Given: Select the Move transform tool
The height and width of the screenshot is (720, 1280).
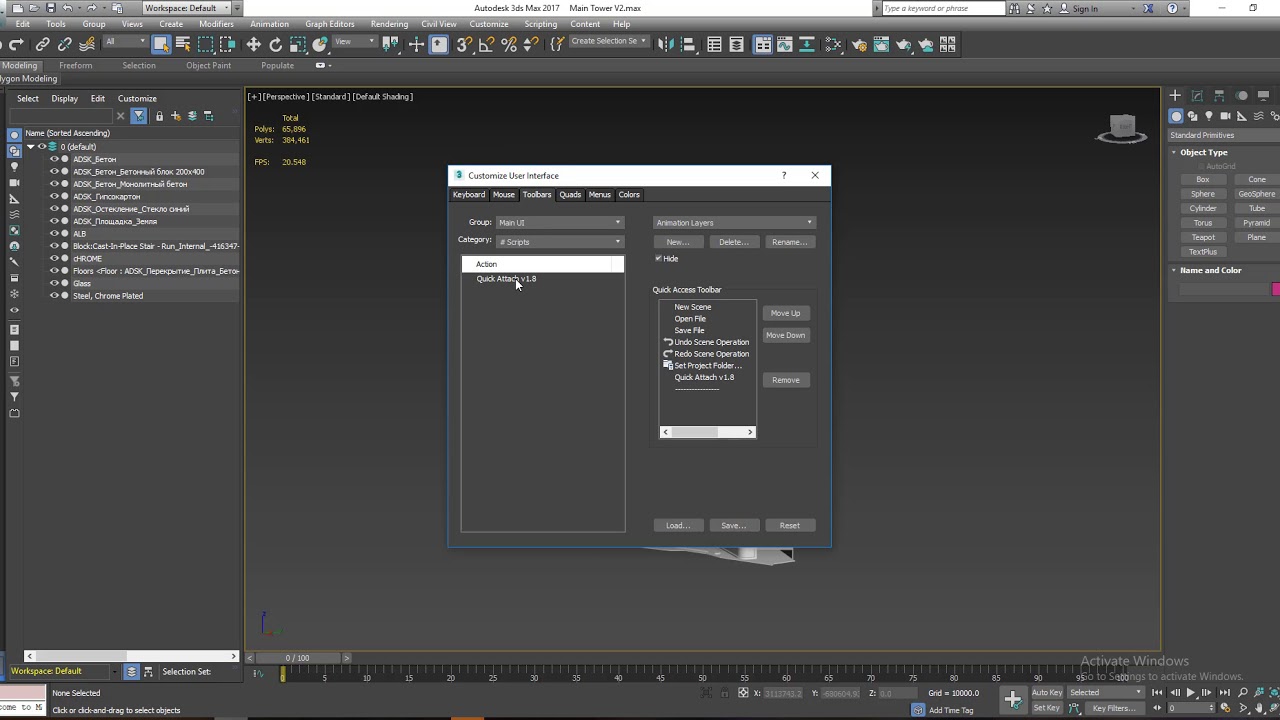Looking at the screenshot, I should tap(254, 45).
